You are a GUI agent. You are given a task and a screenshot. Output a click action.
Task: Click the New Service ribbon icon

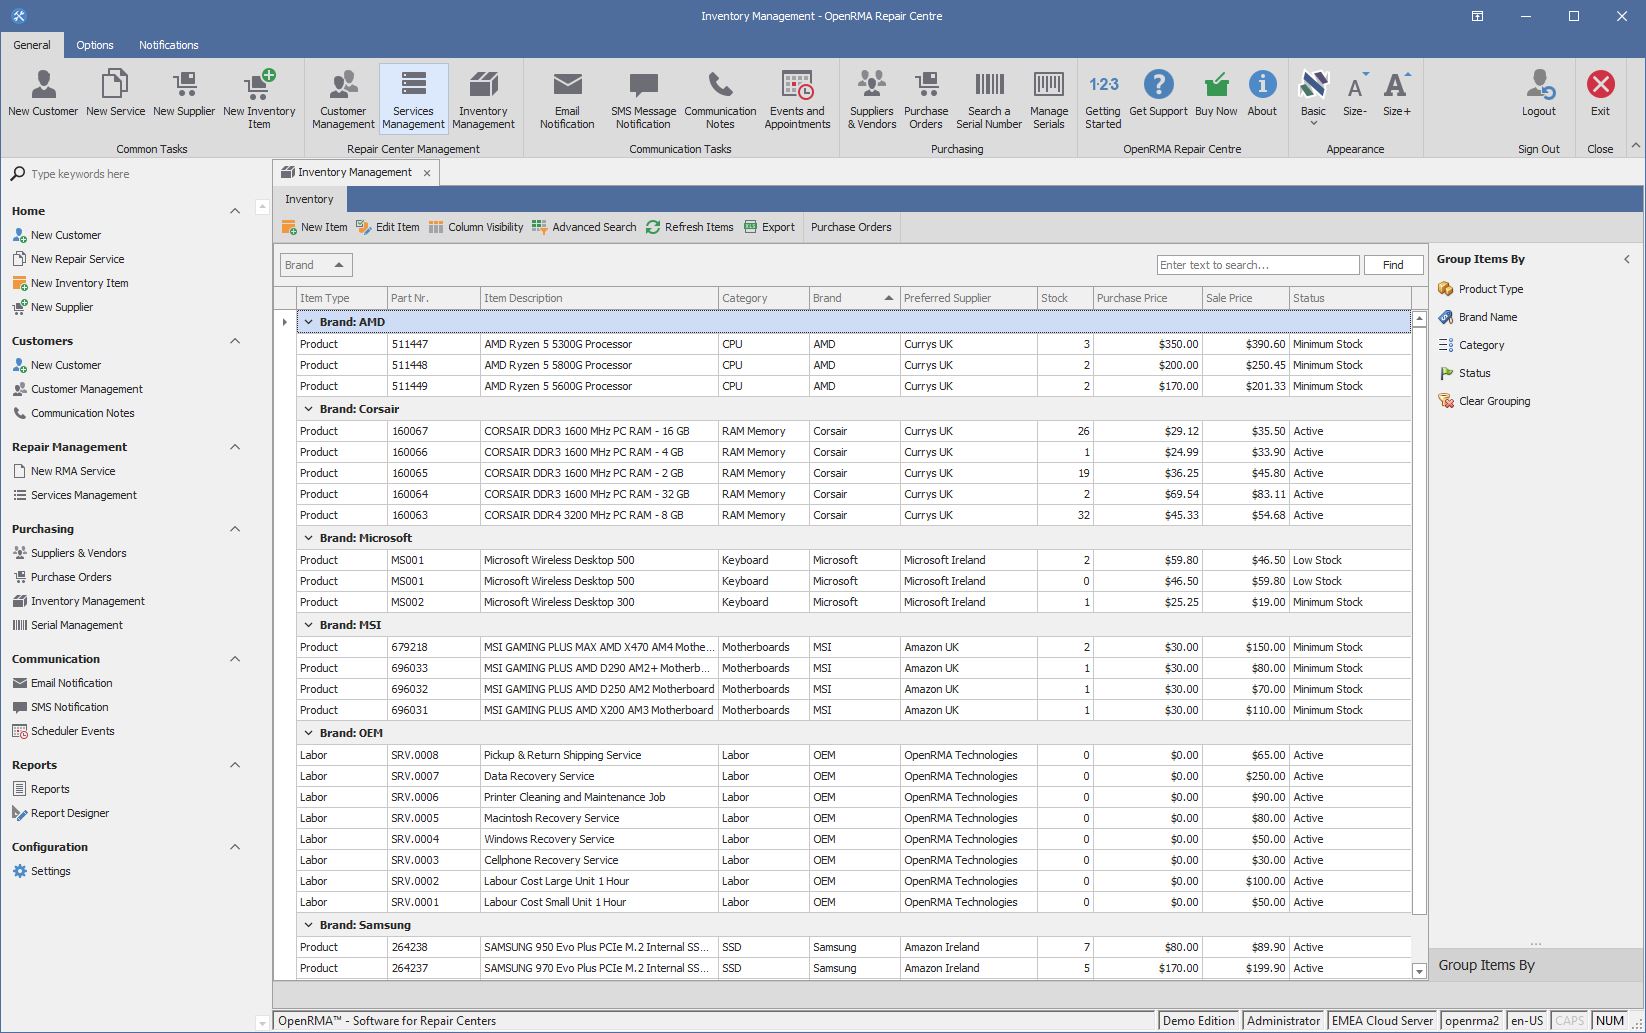click(x=115, y=93)
